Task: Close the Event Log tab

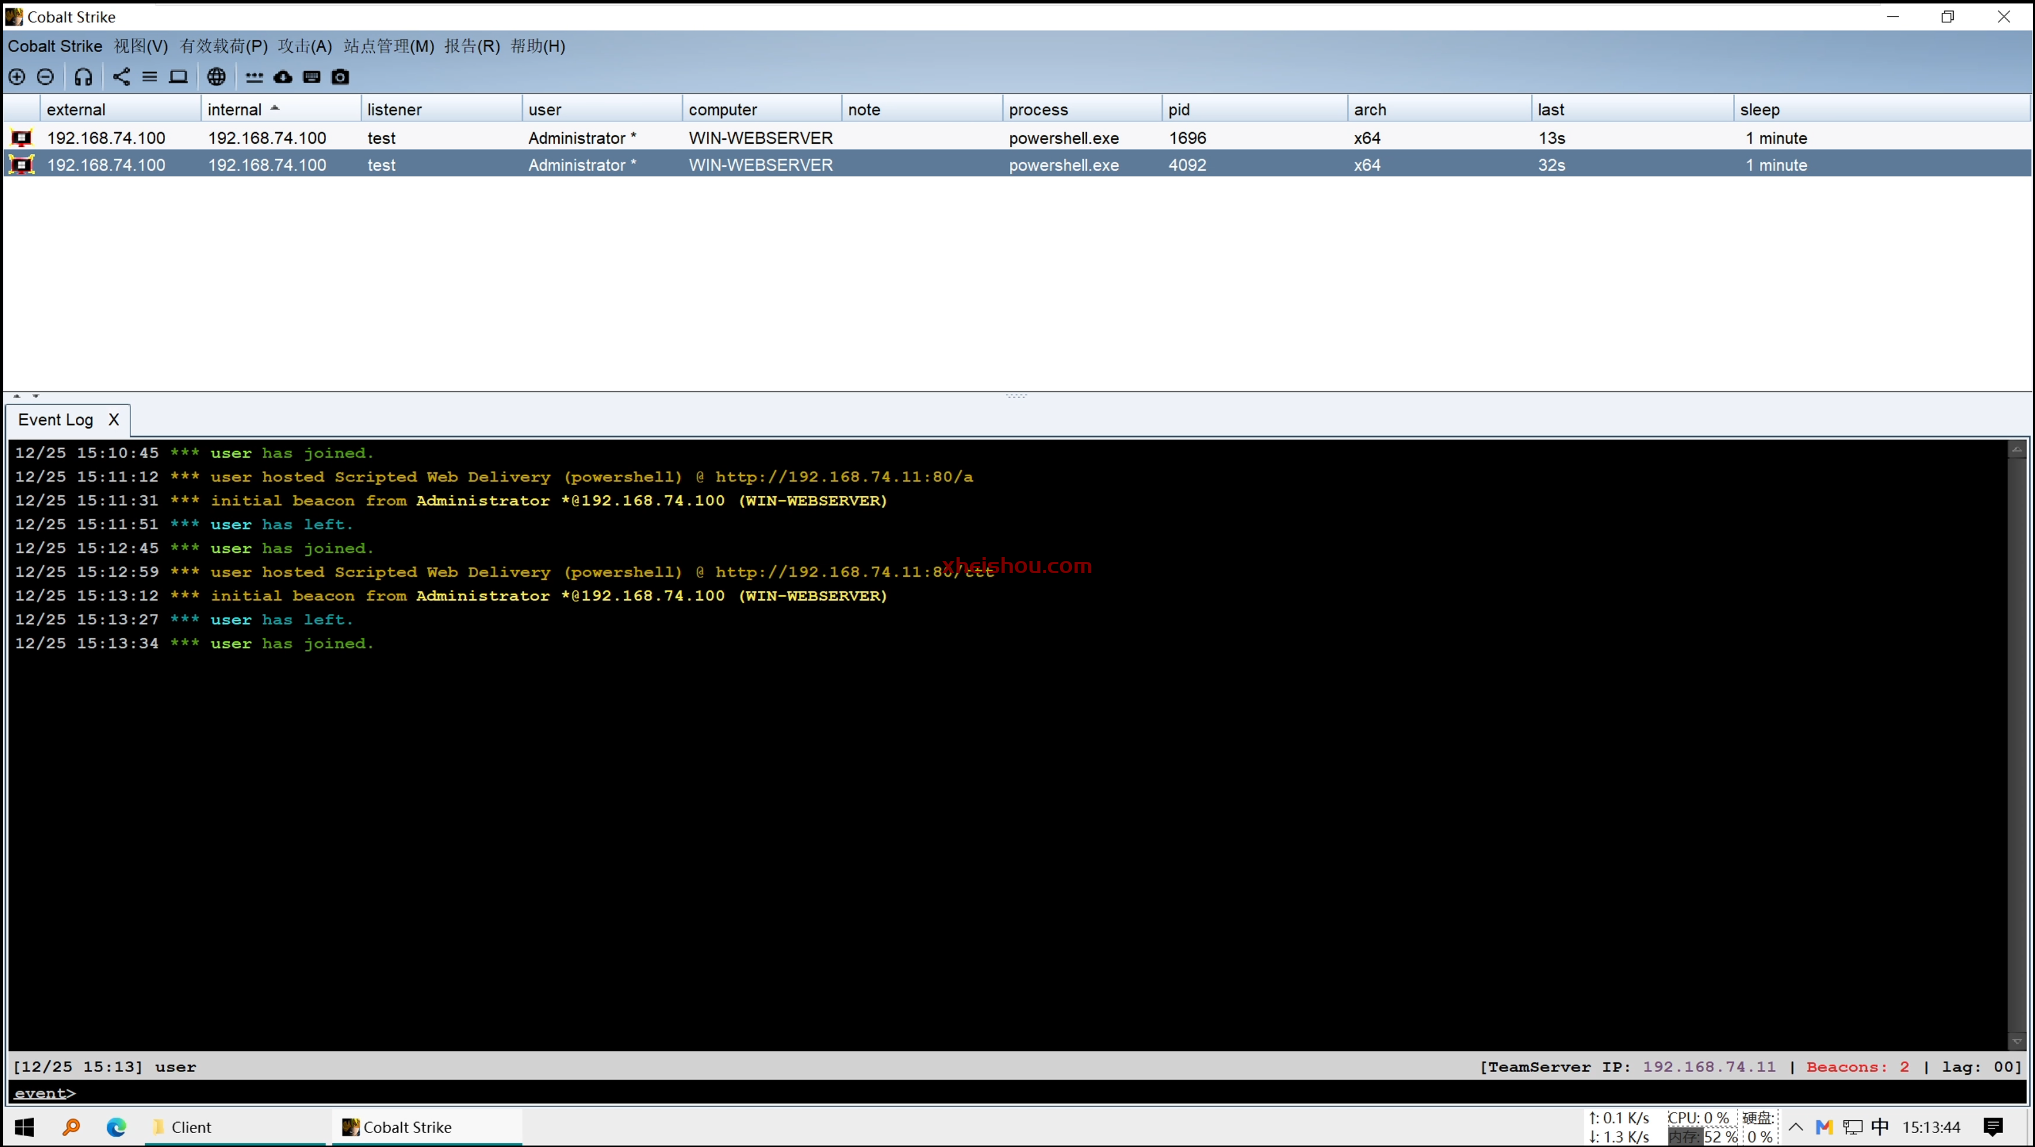Action: pyautogui.click(x=114, y=420)
